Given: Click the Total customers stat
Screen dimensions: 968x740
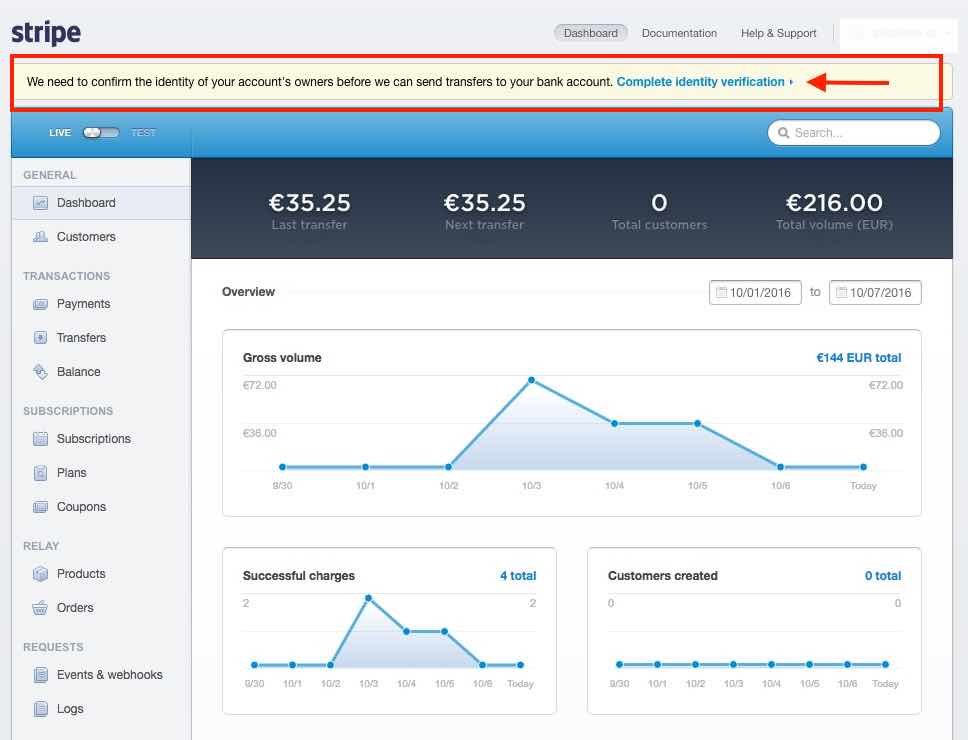Looking at the screenshot, I should (659, 210).
